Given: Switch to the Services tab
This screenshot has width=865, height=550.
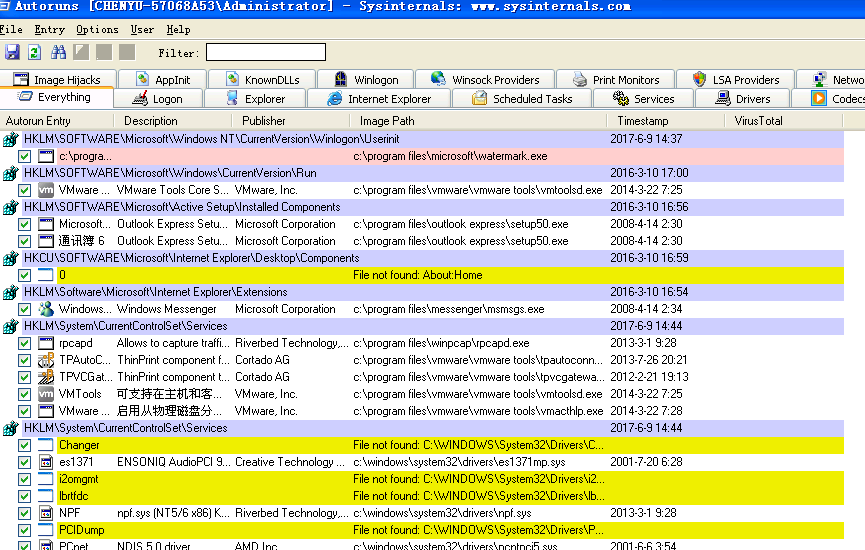Looking at the screenshot, I should (x=644, y=99).
